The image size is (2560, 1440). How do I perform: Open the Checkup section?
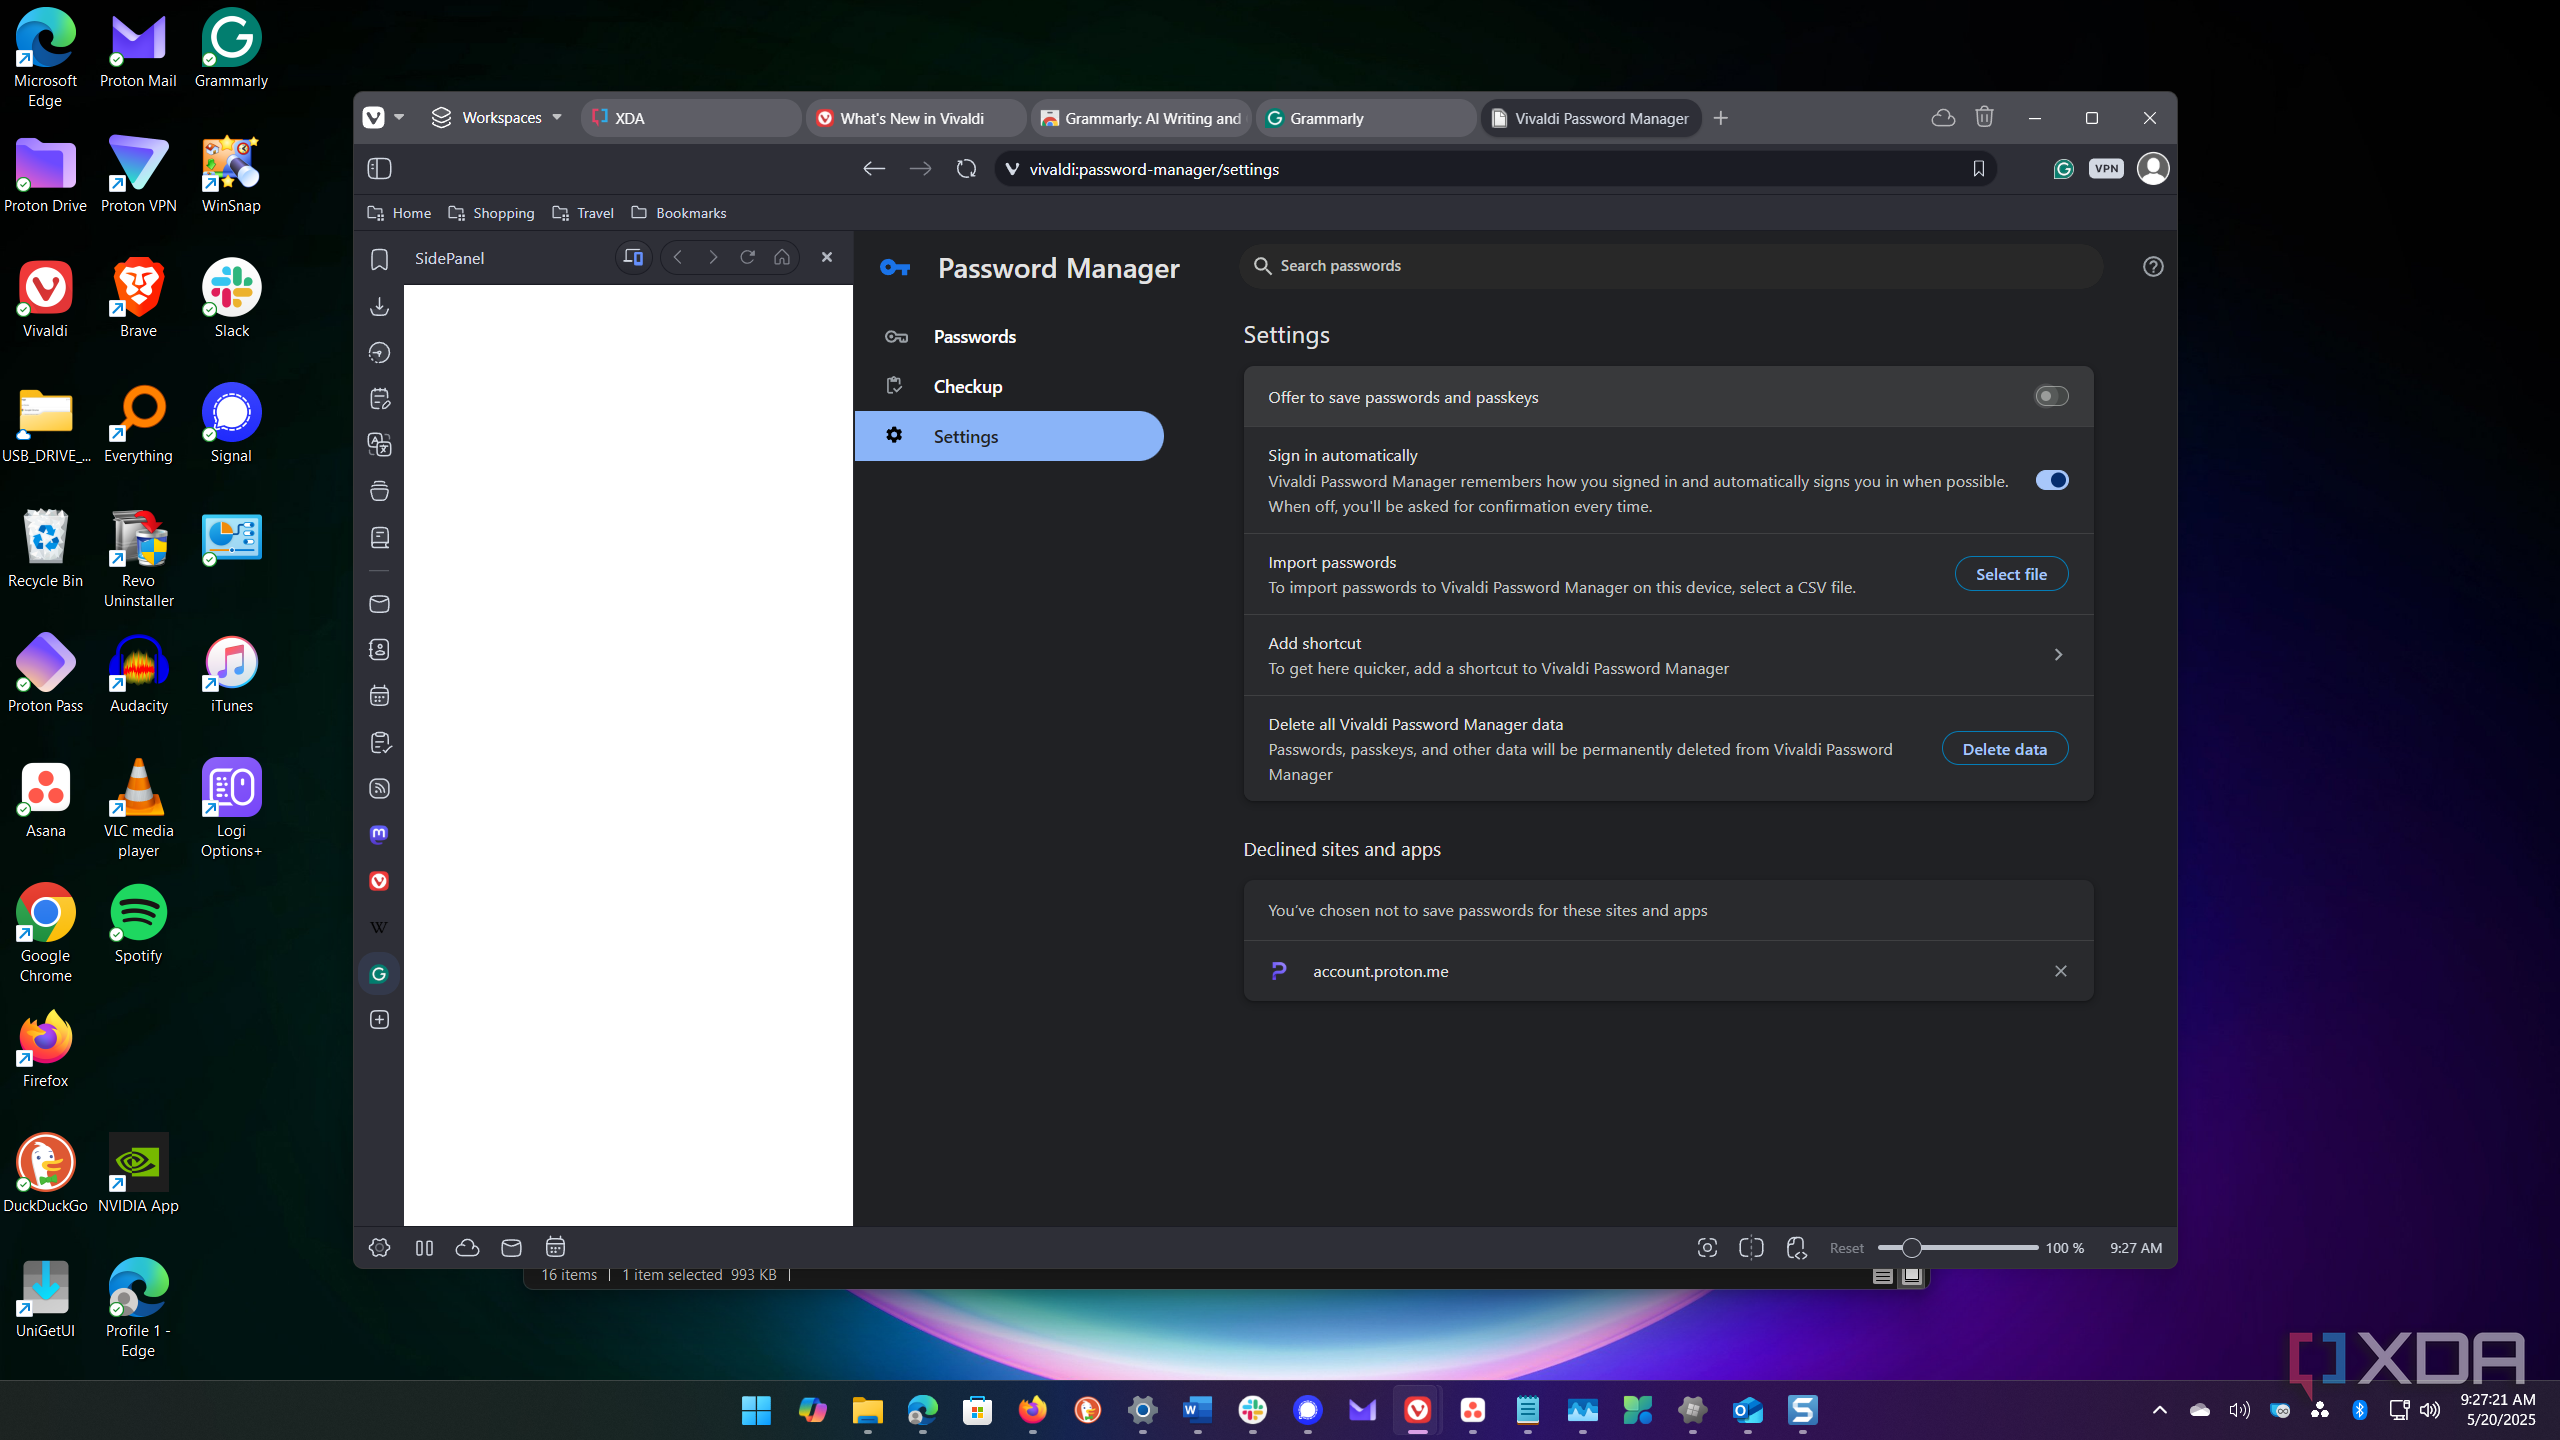tap(1008, 387)
